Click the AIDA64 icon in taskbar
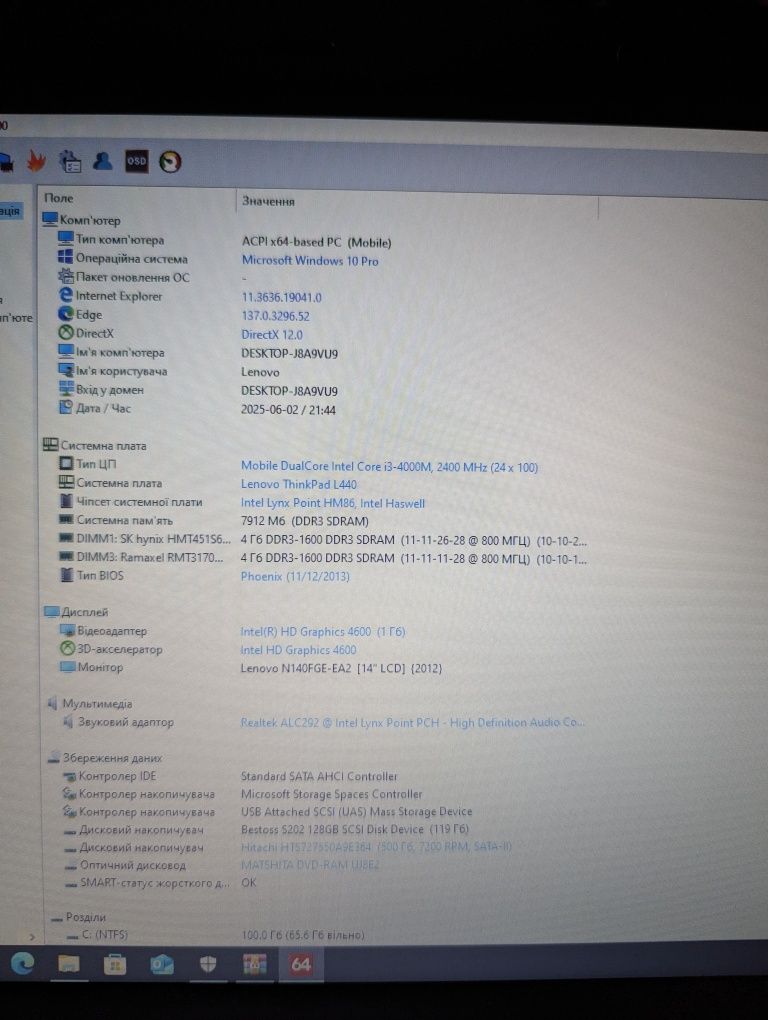This screenshot has width=768, height=1020. (x=300, y=964)
